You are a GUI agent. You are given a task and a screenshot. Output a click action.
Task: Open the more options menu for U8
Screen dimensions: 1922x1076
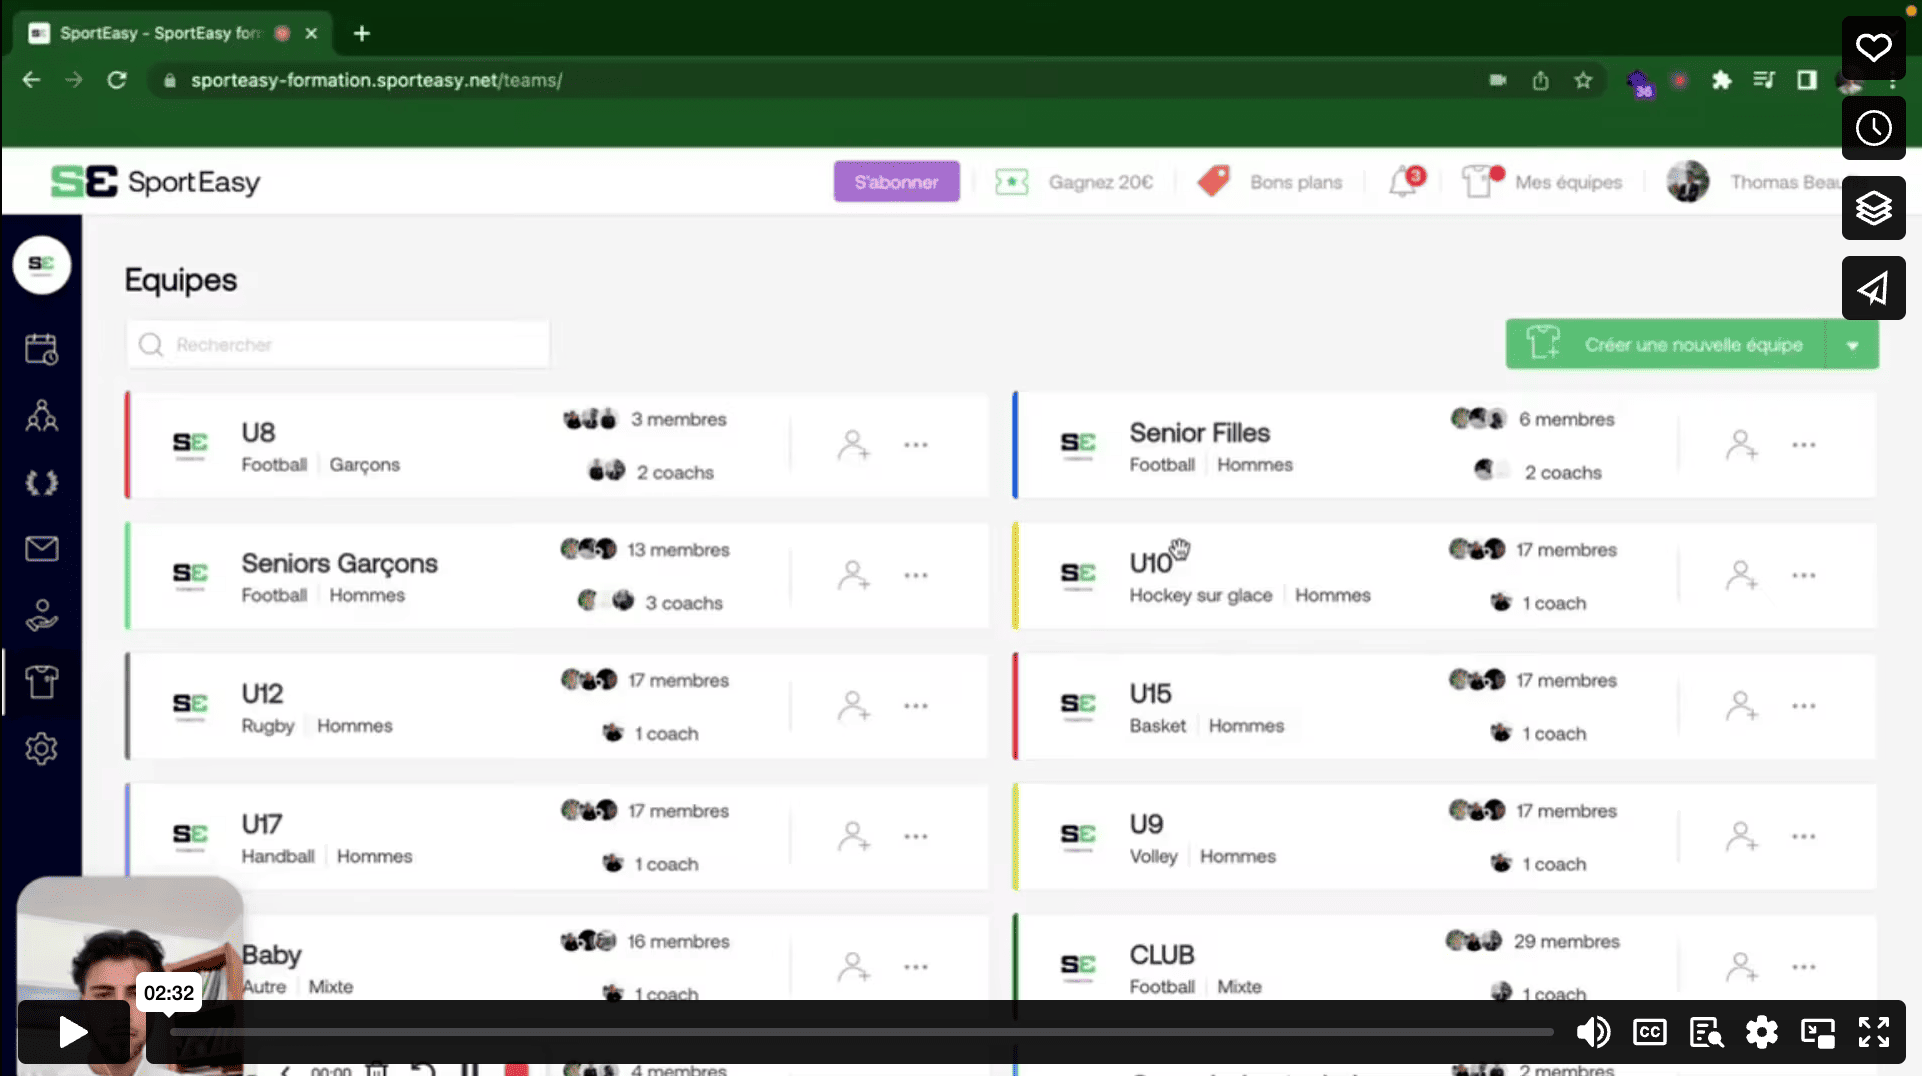click(x=916, y=445)
